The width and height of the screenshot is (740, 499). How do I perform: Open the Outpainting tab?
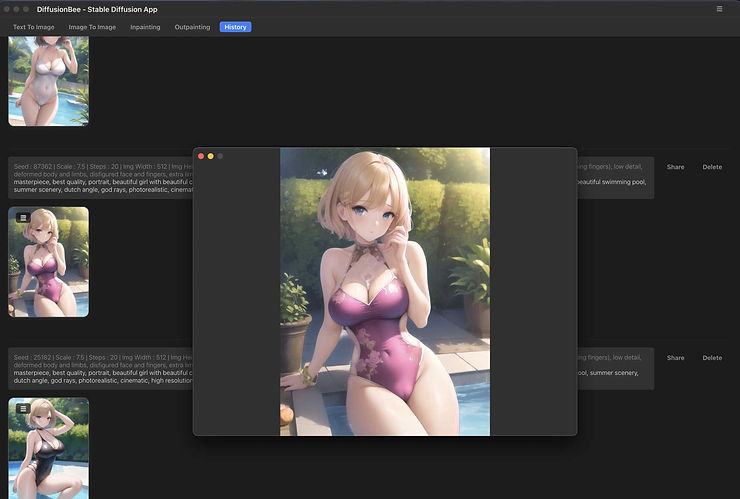click(192, 27)
